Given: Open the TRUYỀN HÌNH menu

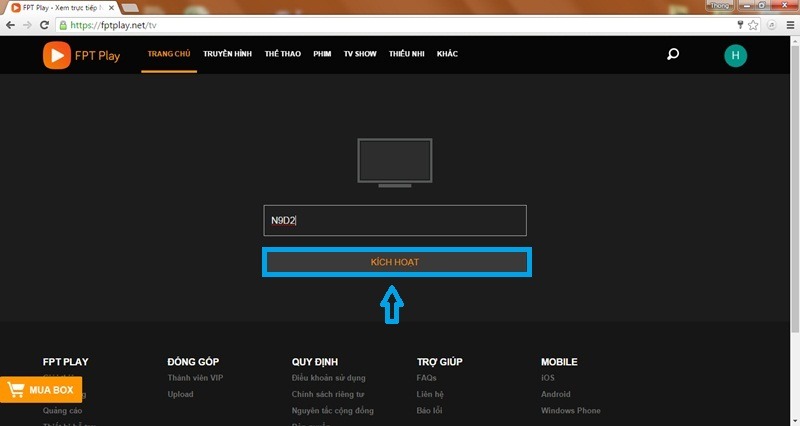Looking at the screenshot, I should tap(228, 54).
